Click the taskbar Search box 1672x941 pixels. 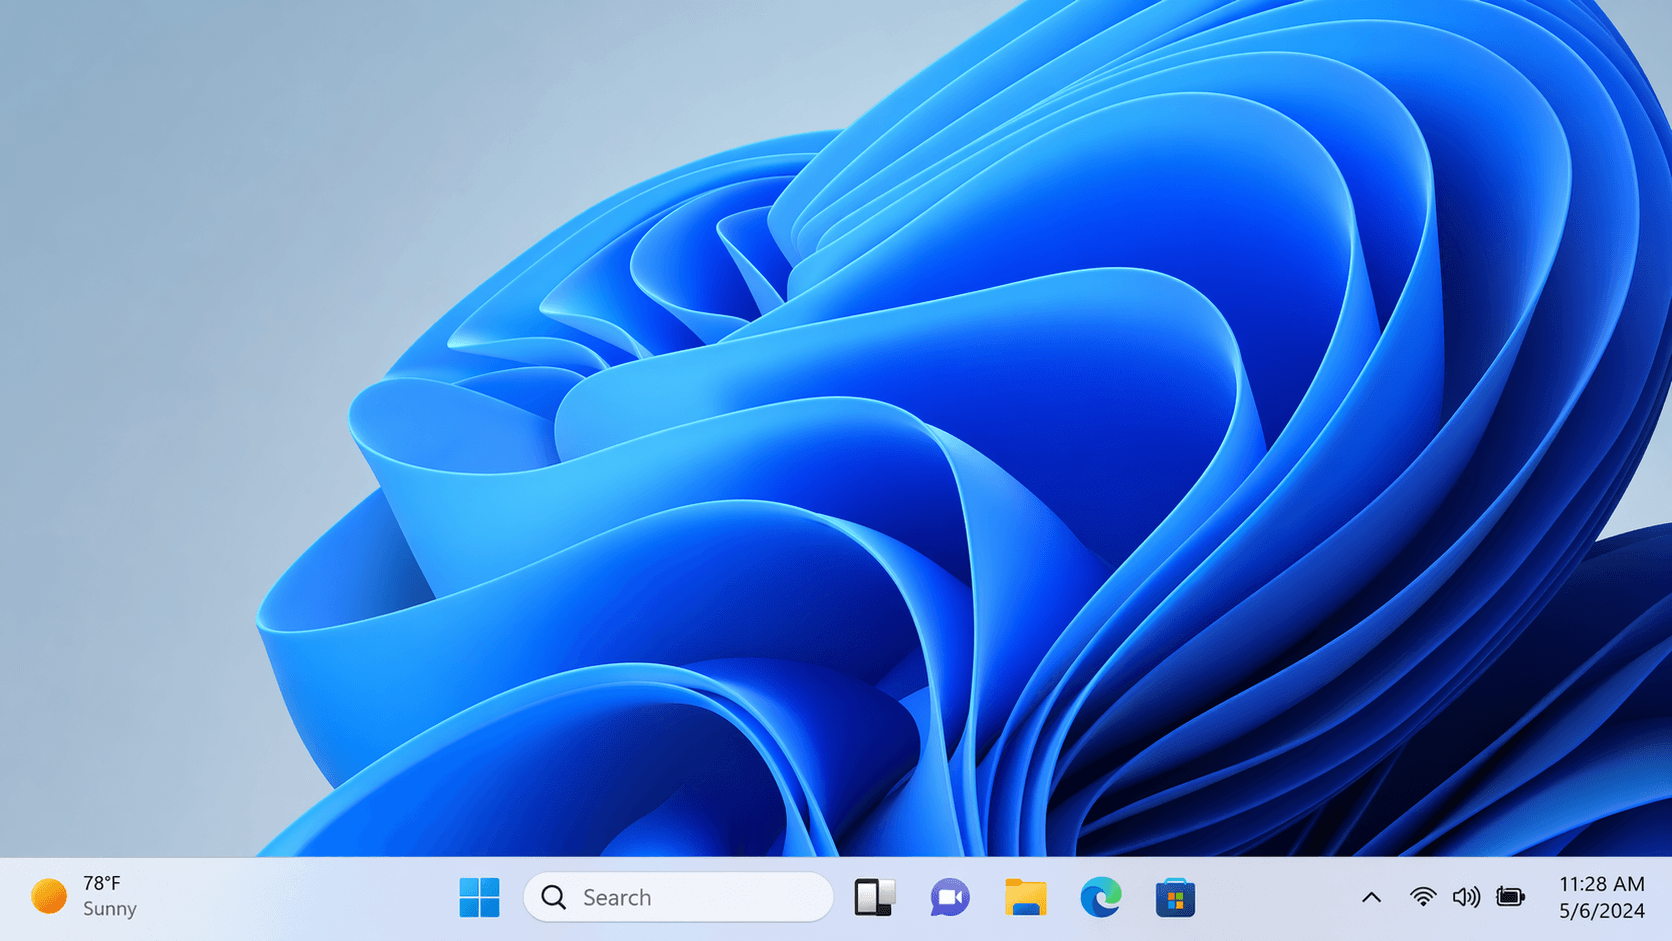[x=678, y=897]
